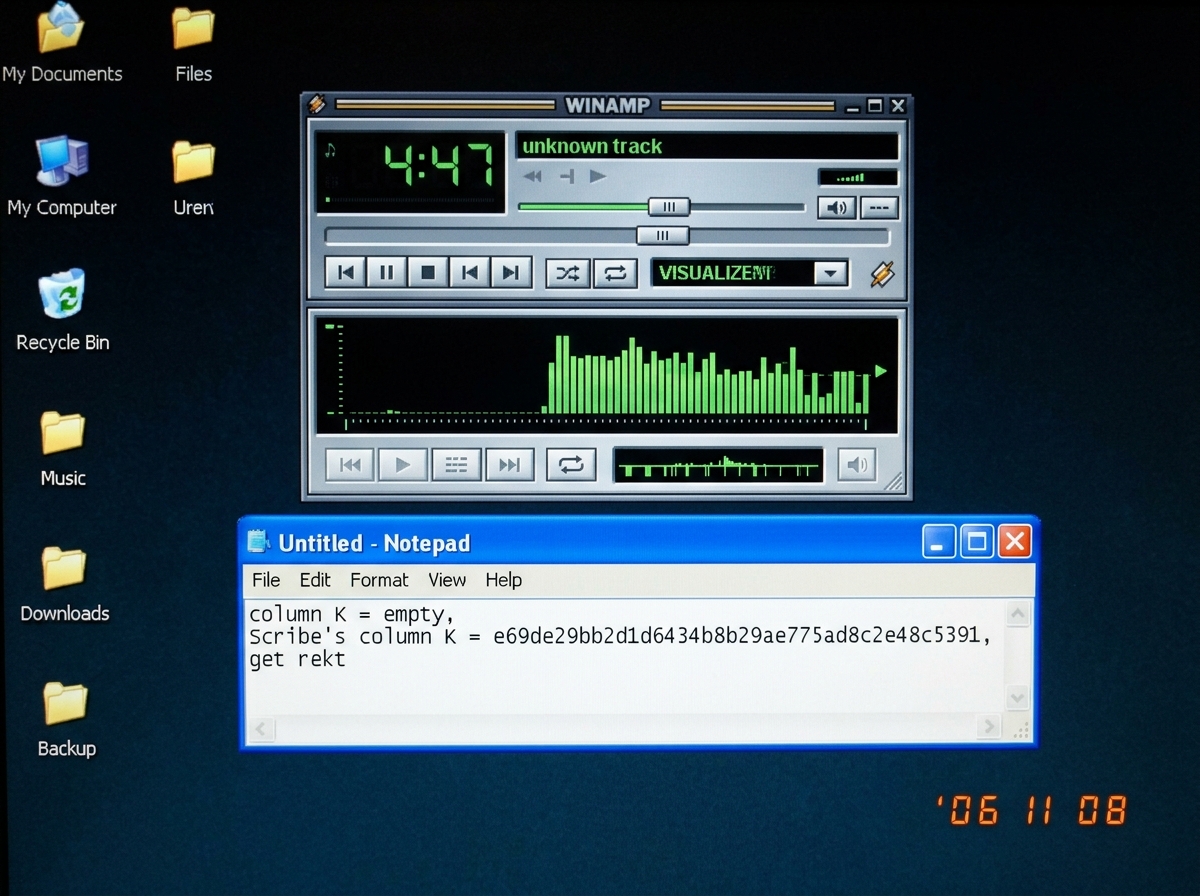Click the 4:47 time display
The height and width of the screenshot is (896, 1200).
click(439, 166)
